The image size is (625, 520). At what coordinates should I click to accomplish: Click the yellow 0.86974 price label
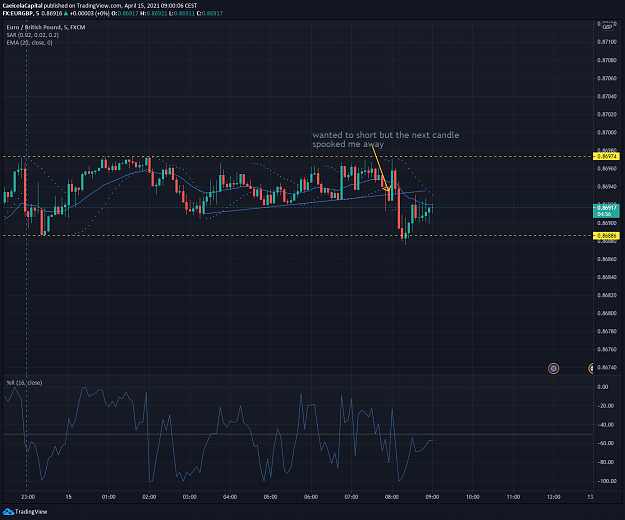click(606, 156)
